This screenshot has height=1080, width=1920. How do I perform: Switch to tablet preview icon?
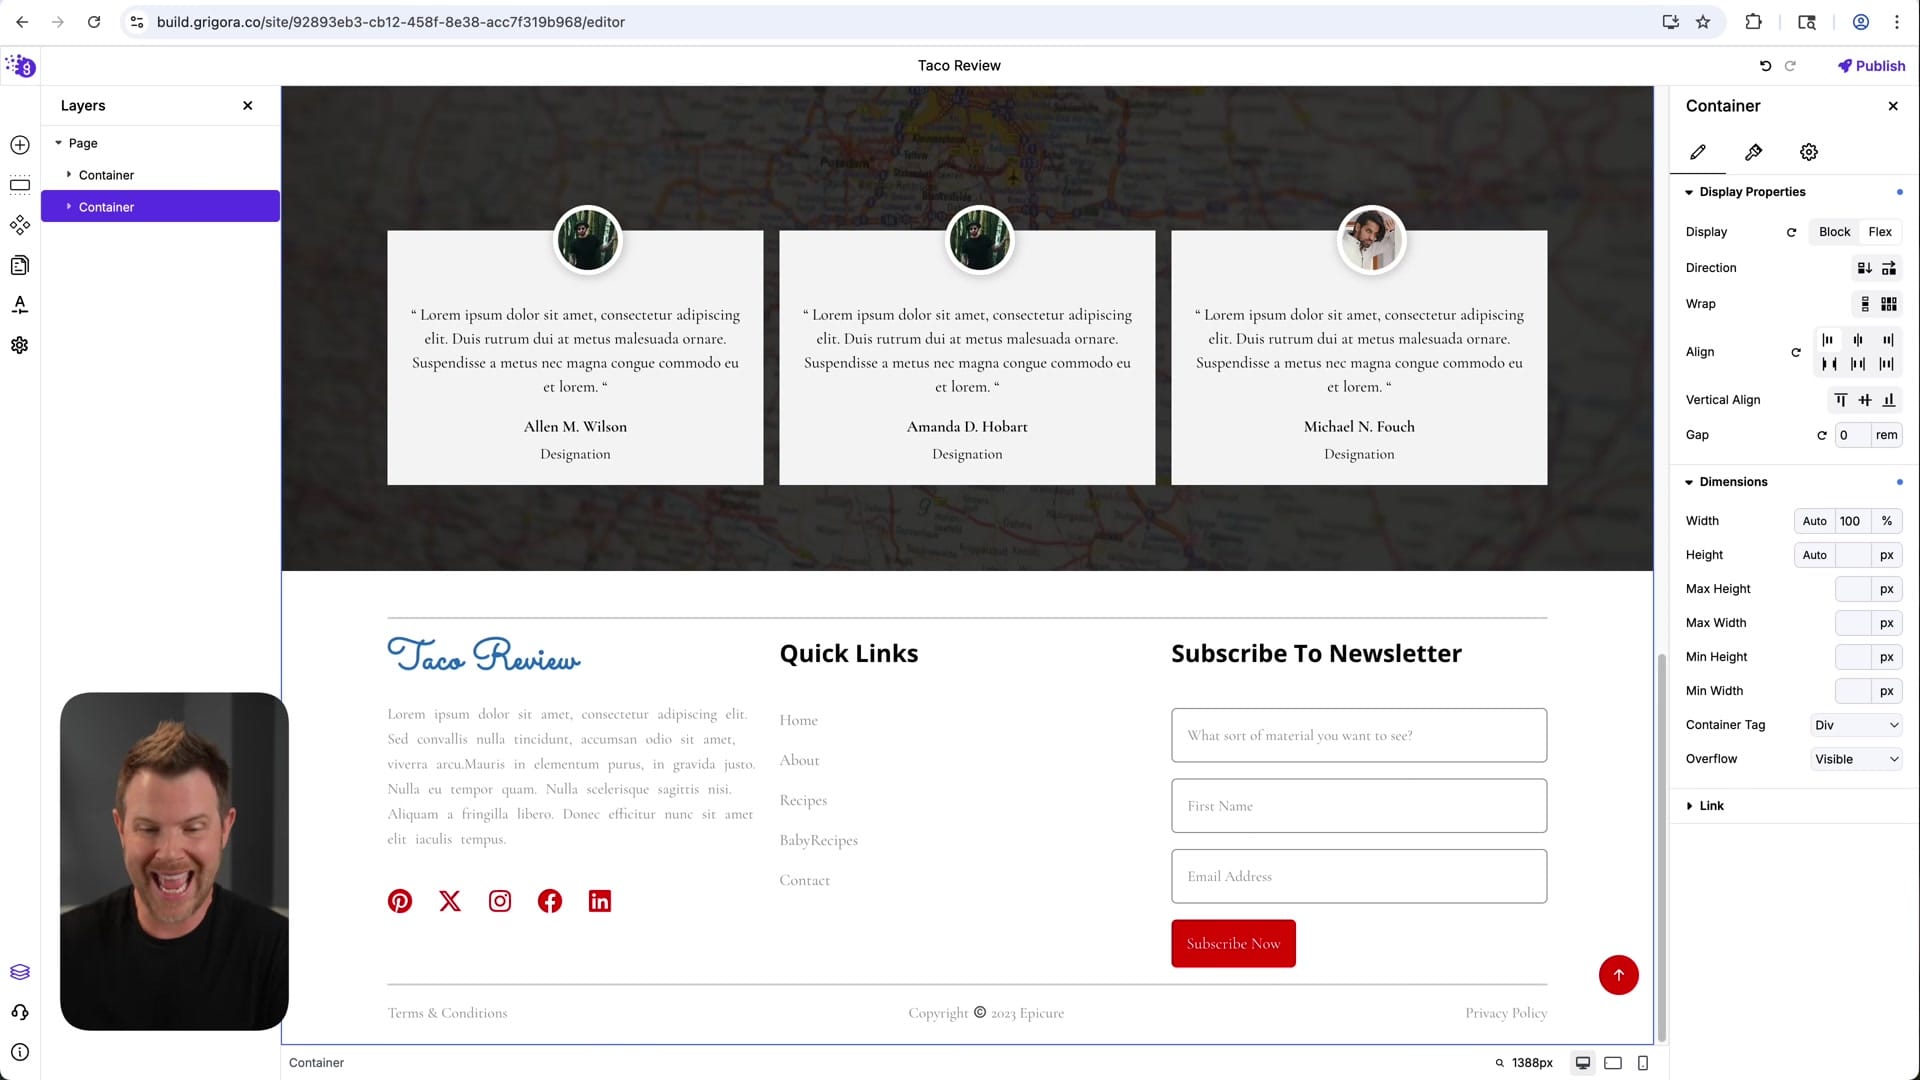1613,1063
